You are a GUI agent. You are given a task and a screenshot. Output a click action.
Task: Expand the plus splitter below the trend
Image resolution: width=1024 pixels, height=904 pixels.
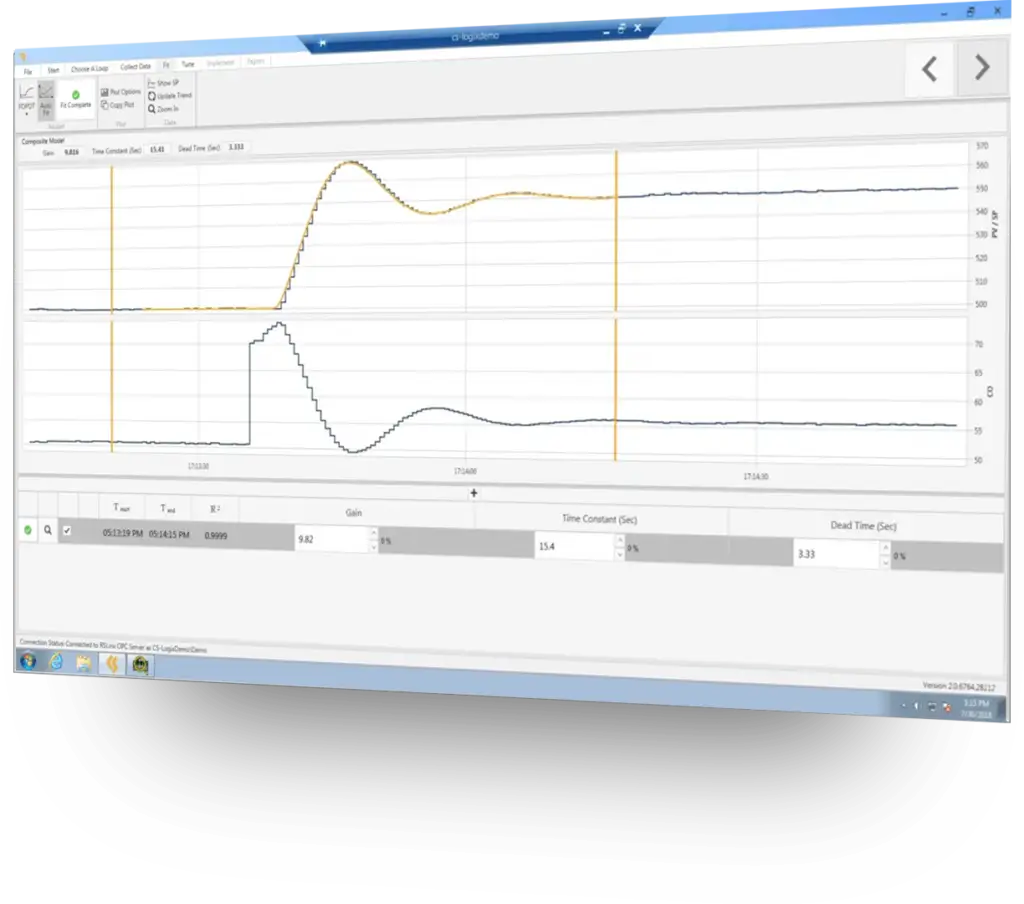coord(474,493)
